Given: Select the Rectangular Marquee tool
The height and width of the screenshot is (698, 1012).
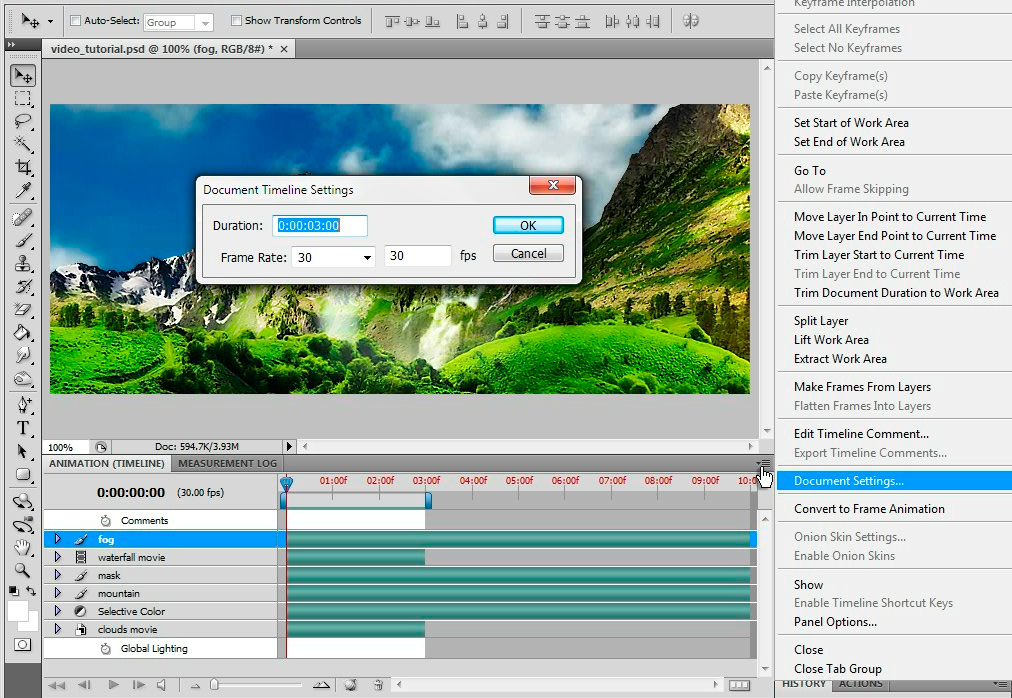Looking at the screenshot, I should point(23,99).
